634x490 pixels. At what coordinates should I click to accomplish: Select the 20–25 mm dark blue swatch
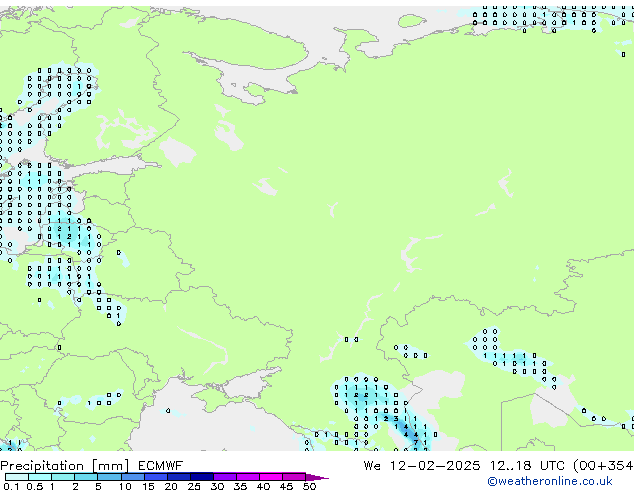179,477
